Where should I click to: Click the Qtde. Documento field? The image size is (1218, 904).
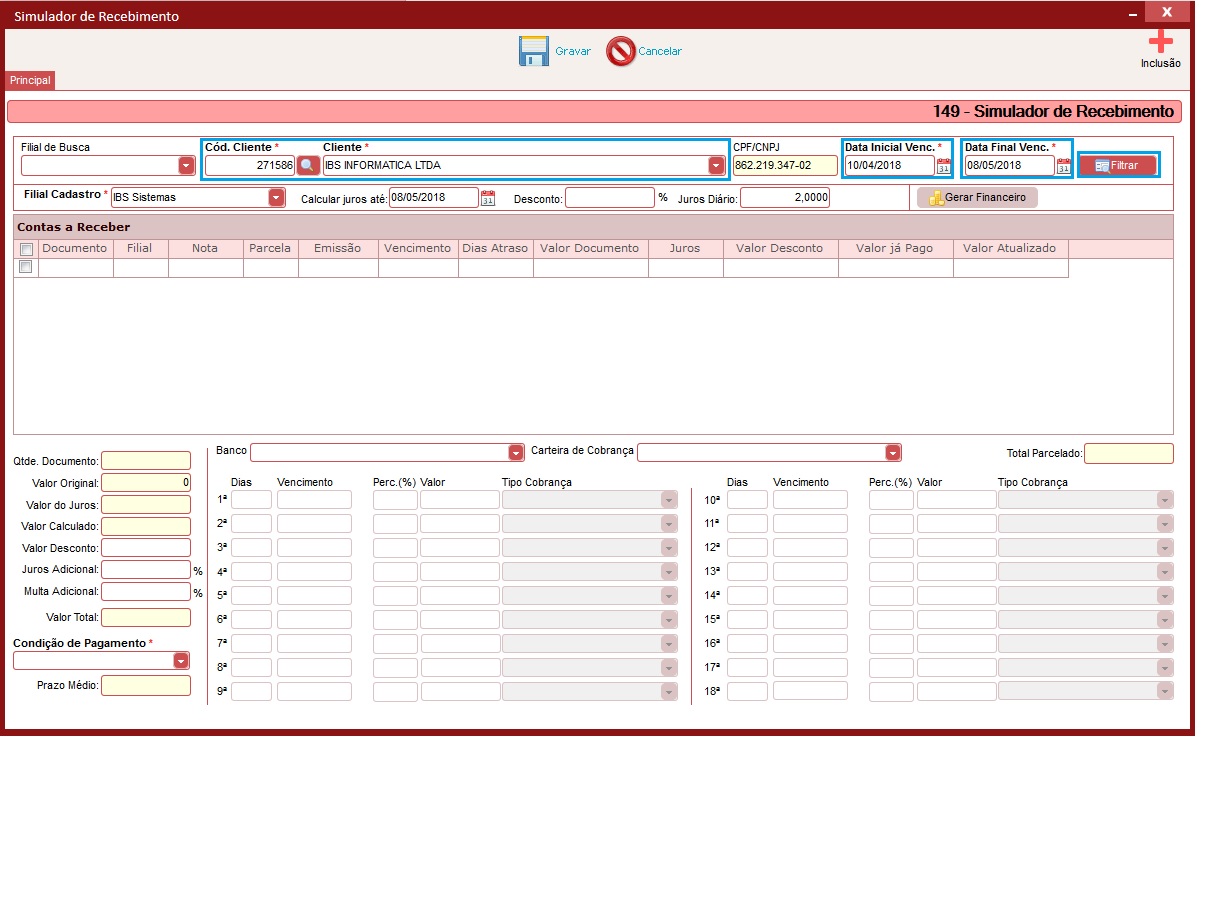click(x=146, y=461)
